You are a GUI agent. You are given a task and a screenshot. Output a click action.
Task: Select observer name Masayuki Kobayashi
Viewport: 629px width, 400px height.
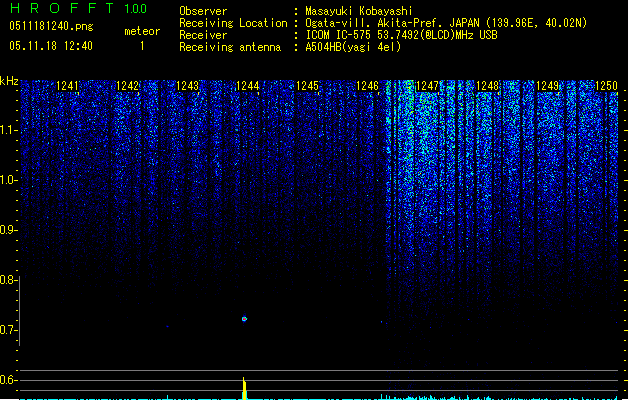tap(359, 11)
